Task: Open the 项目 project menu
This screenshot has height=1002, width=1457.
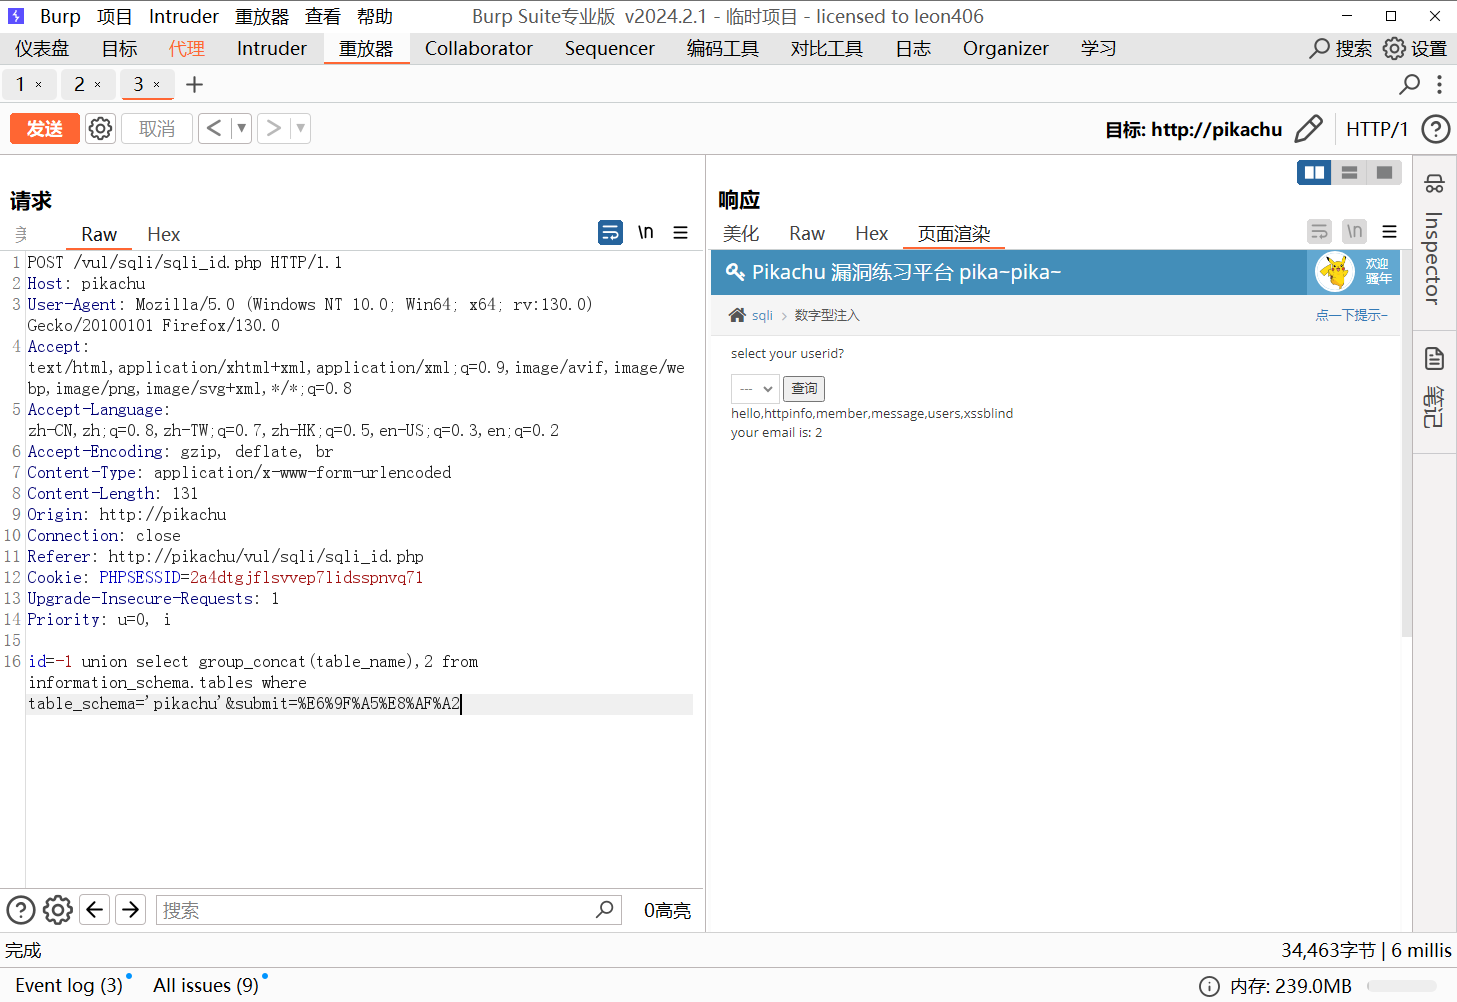Action: click(114, 16)
